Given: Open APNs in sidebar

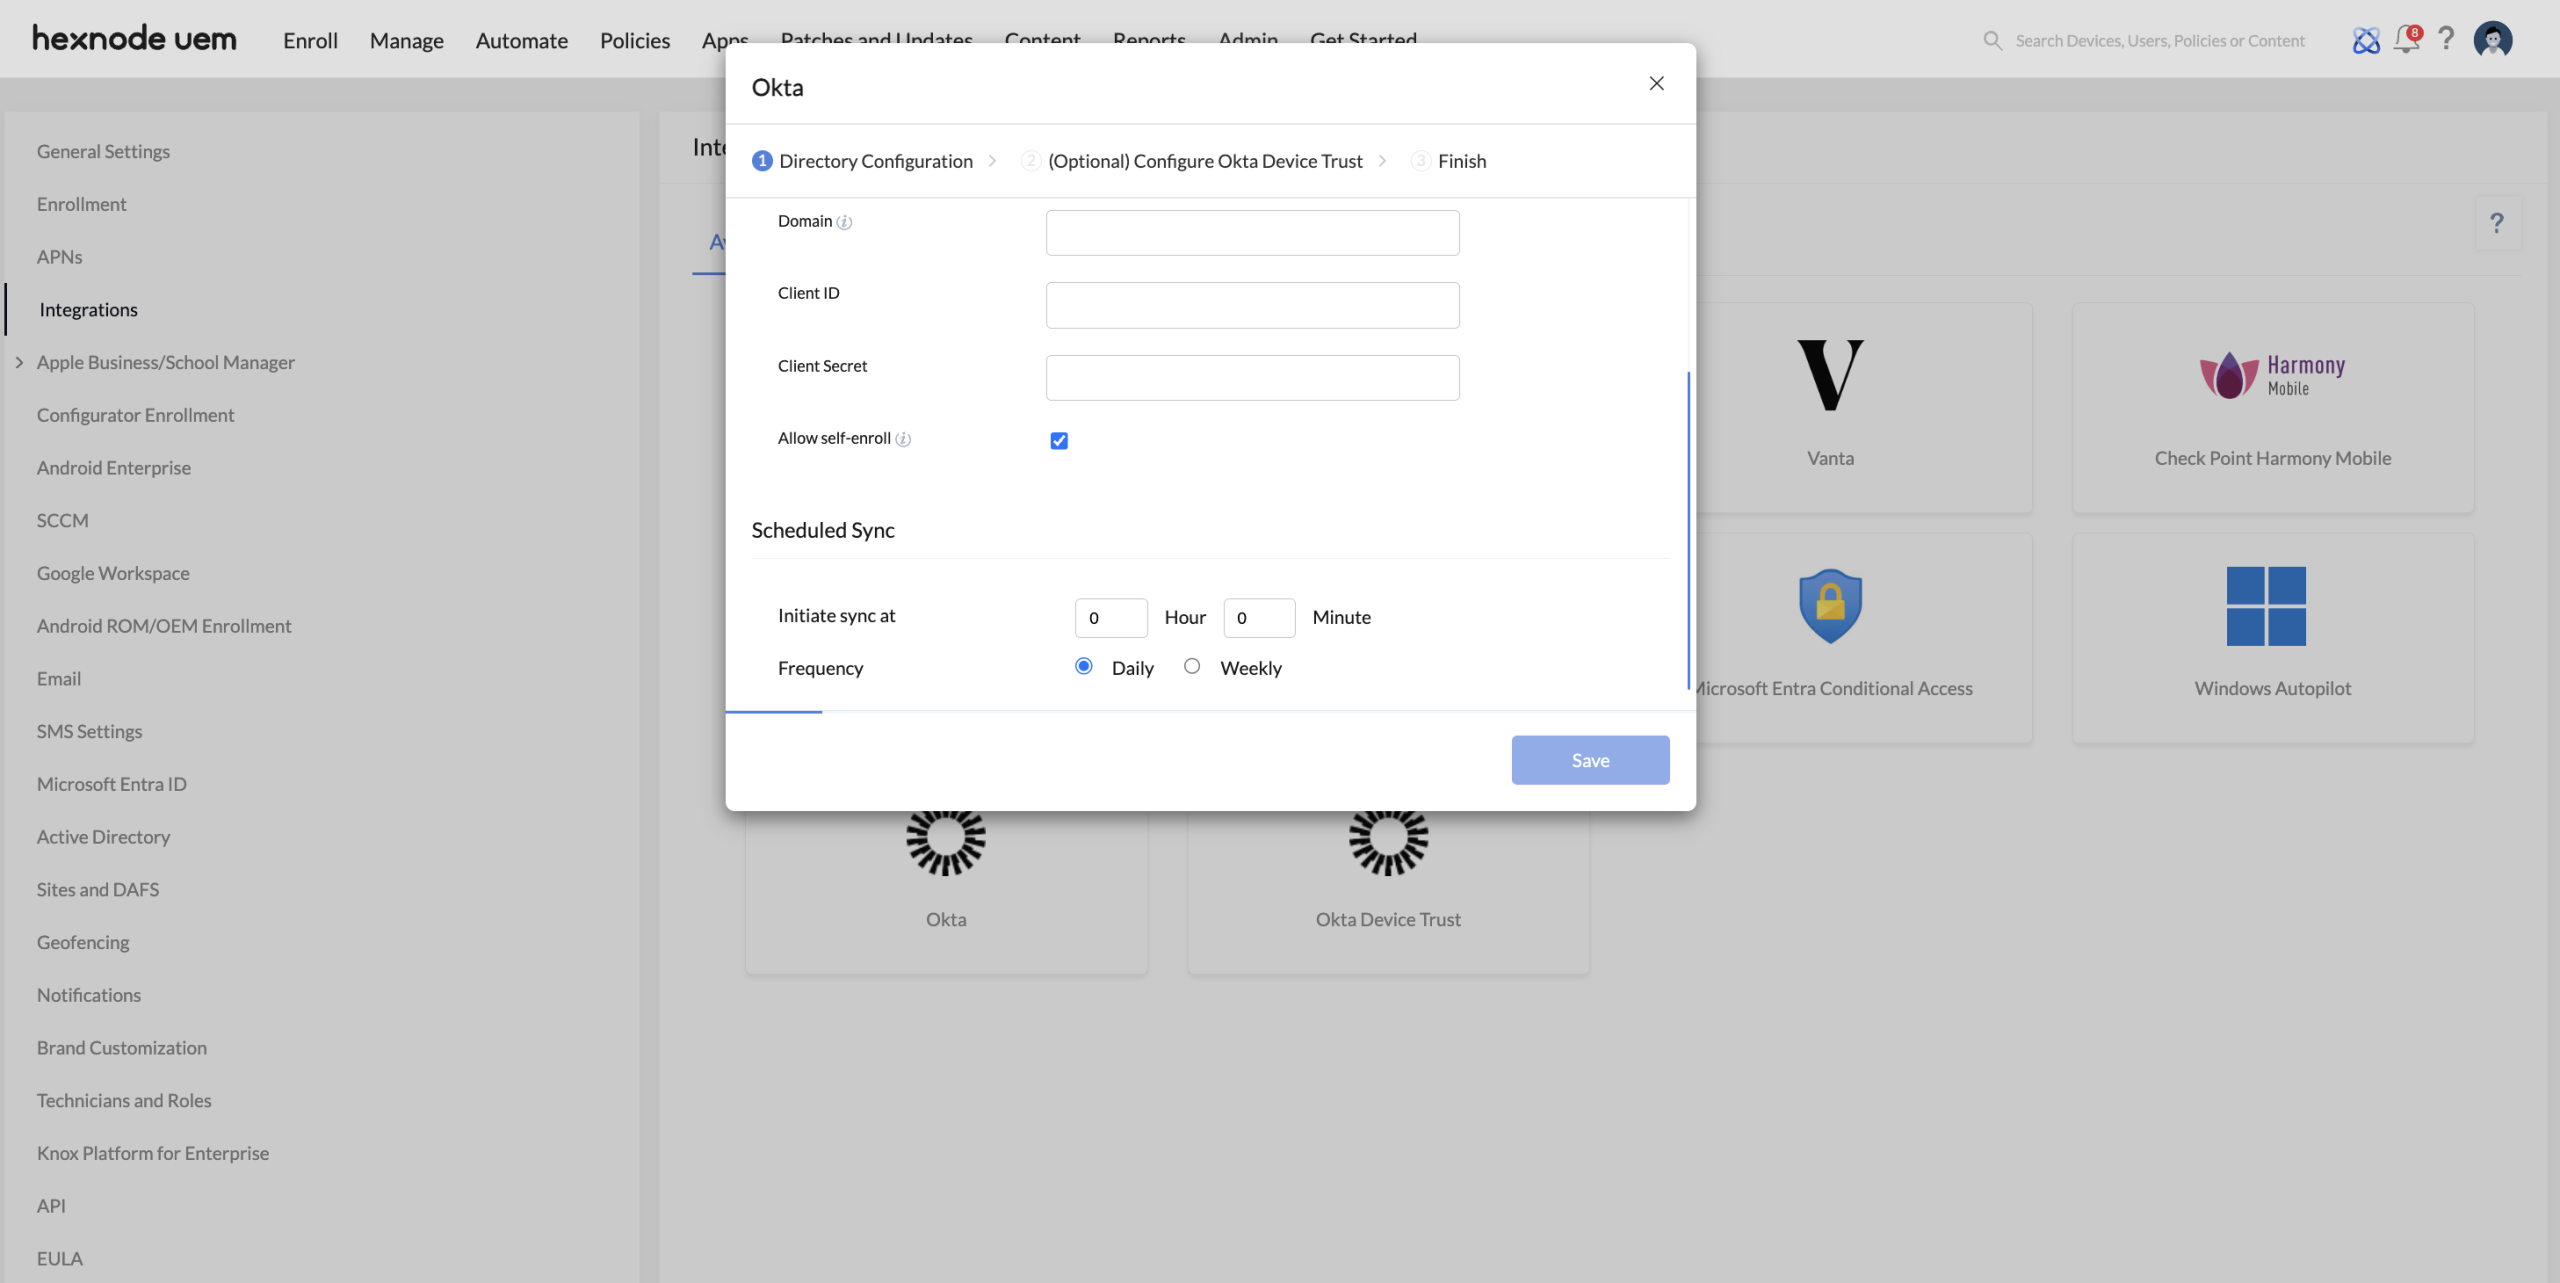Looking at the screenshot, I should 60,257.
